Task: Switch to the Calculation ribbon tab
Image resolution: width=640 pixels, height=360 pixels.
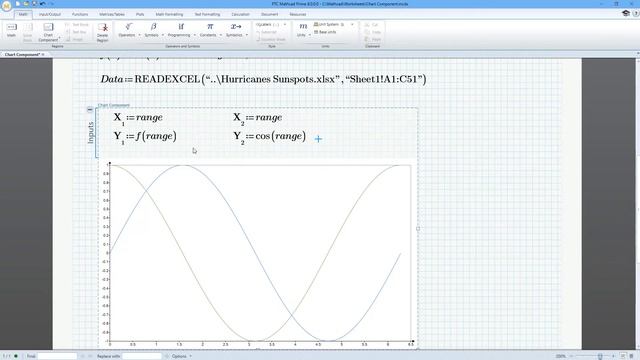Action: pos(240,14)
